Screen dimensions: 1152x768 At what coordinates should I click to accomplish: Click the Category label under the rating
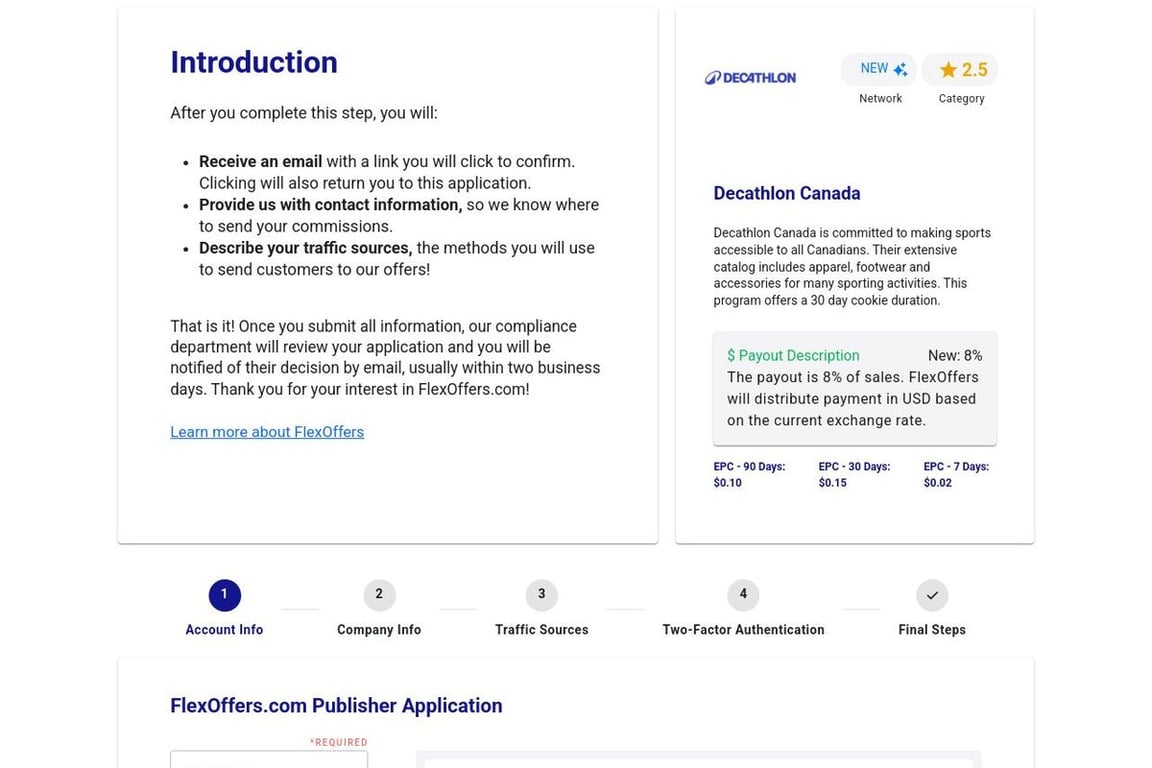click(962, 98)
